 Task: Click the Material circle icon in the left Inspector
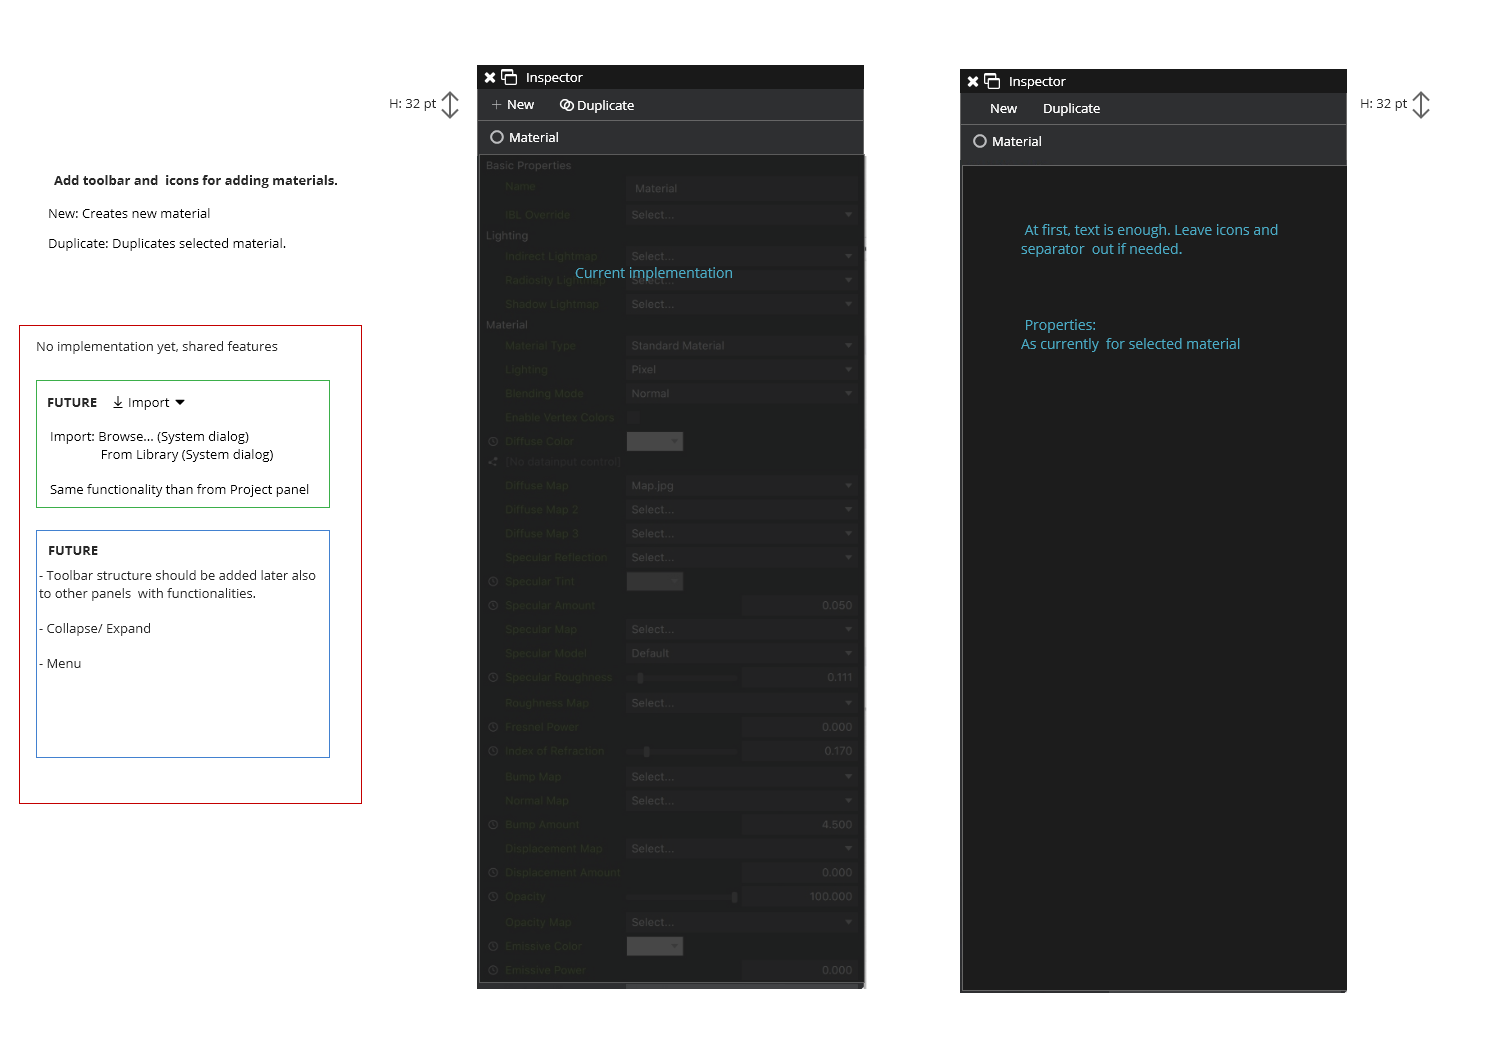tap(497, 137)
